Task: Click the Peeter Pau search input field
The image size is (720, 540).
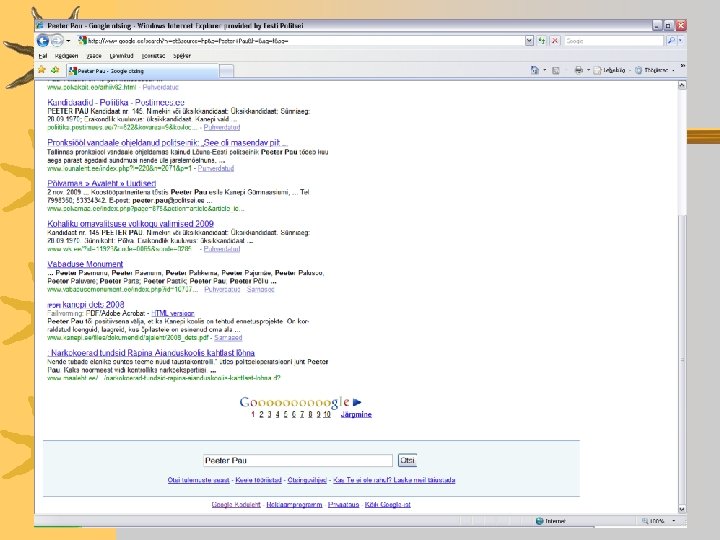Action: (298, 460)
